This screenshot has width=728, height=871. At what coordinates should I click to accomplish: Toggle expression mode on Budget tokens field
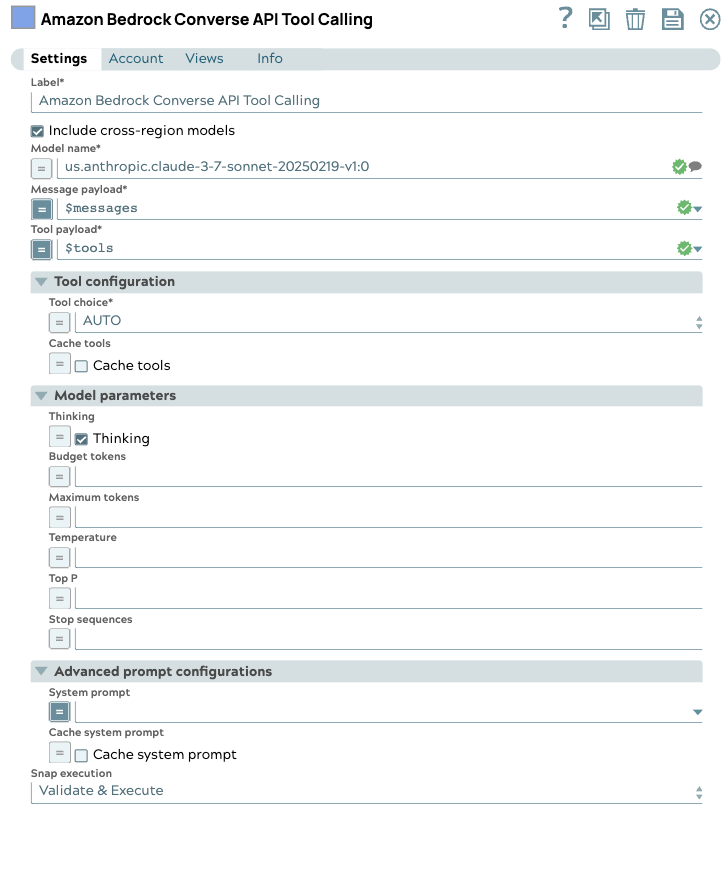coord(59,476)
